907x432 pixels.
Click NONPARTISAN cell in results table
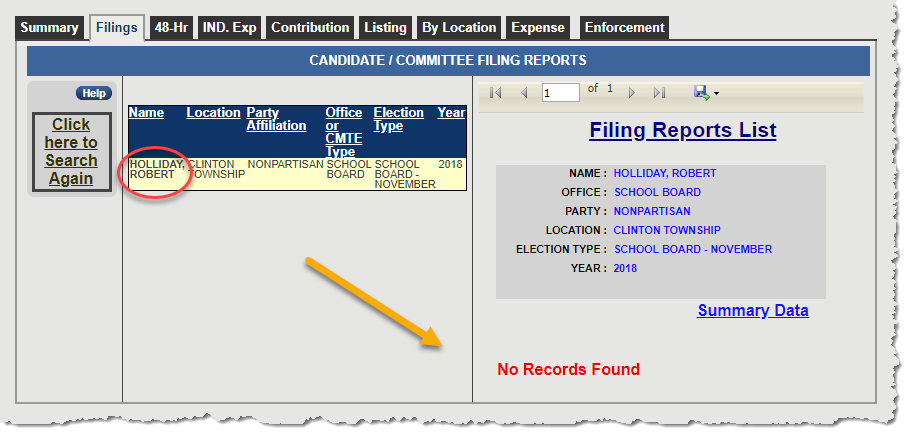tap(286, 164)
